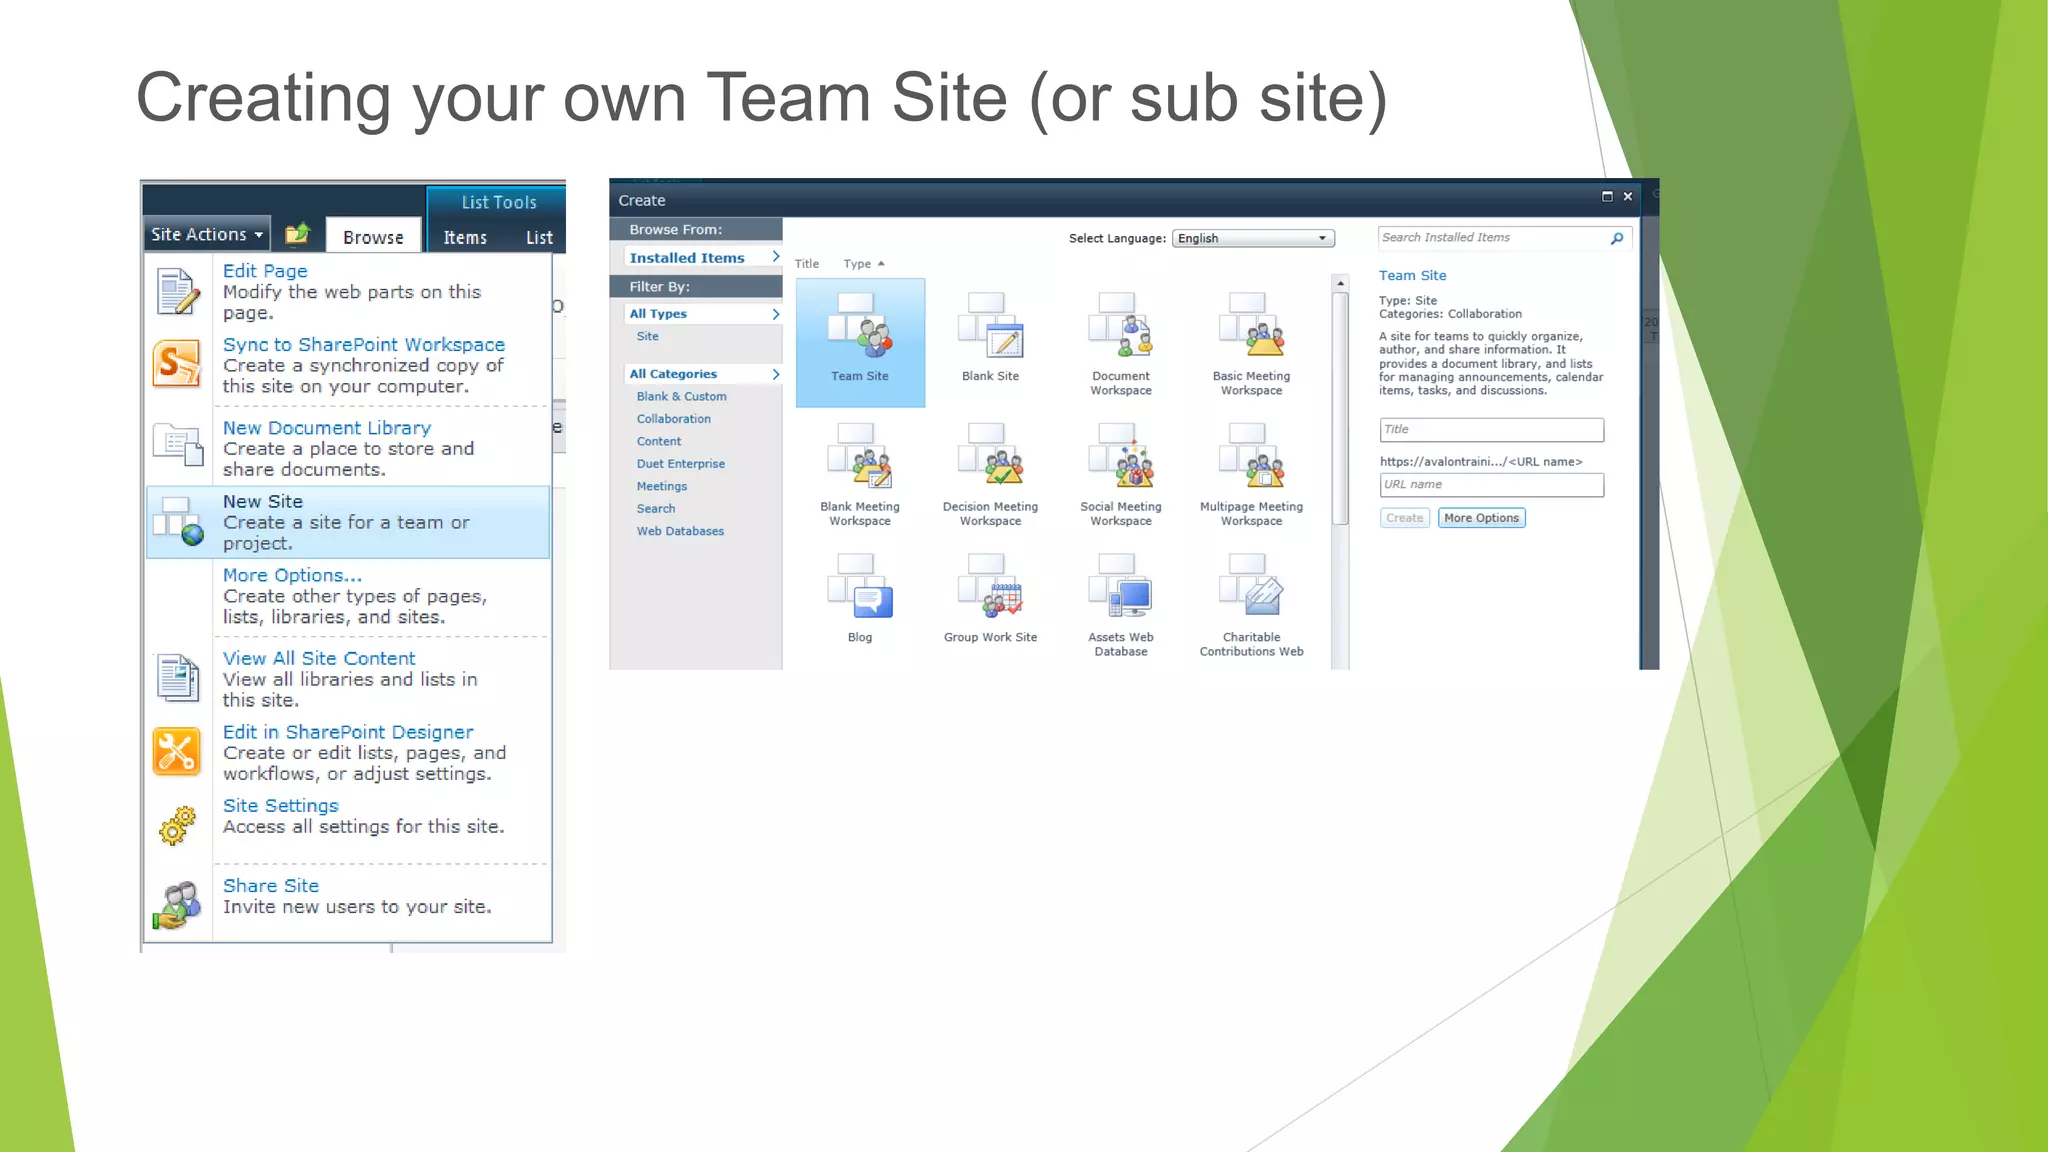The width and height of the screenshot is (2048, 1152).
Task: Click the navigate-up folder icon
Action: point(298,234)
